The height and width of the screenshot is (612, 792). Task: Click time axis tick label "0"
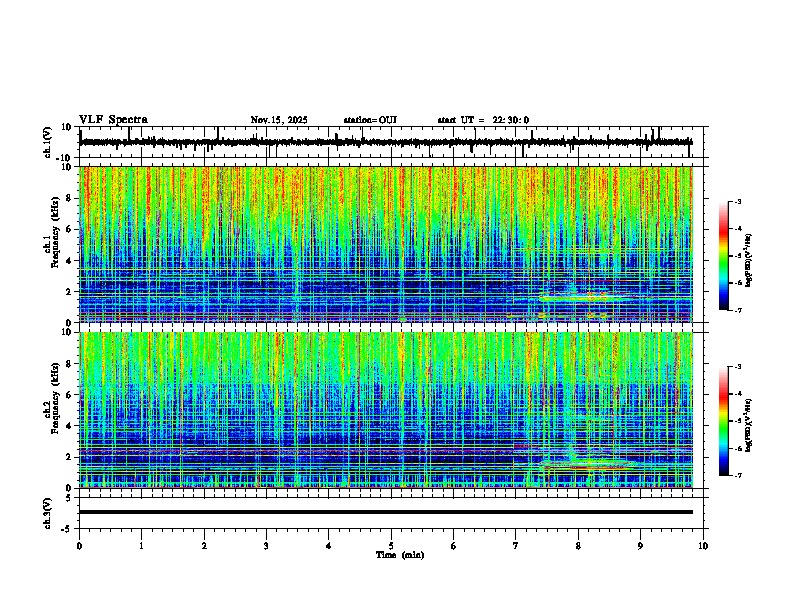click(x=79, y=546)
